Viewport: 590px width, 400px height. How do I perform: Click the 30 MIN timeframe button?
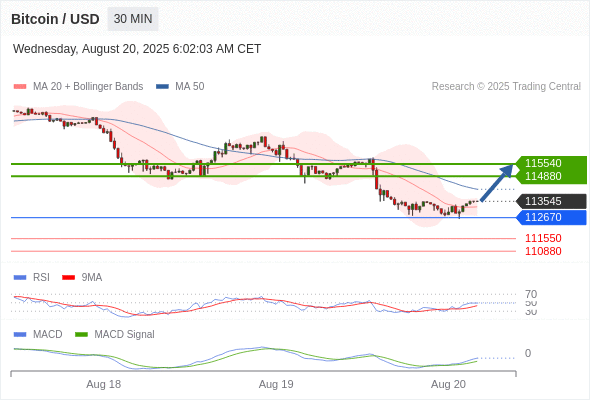point(133,19)
